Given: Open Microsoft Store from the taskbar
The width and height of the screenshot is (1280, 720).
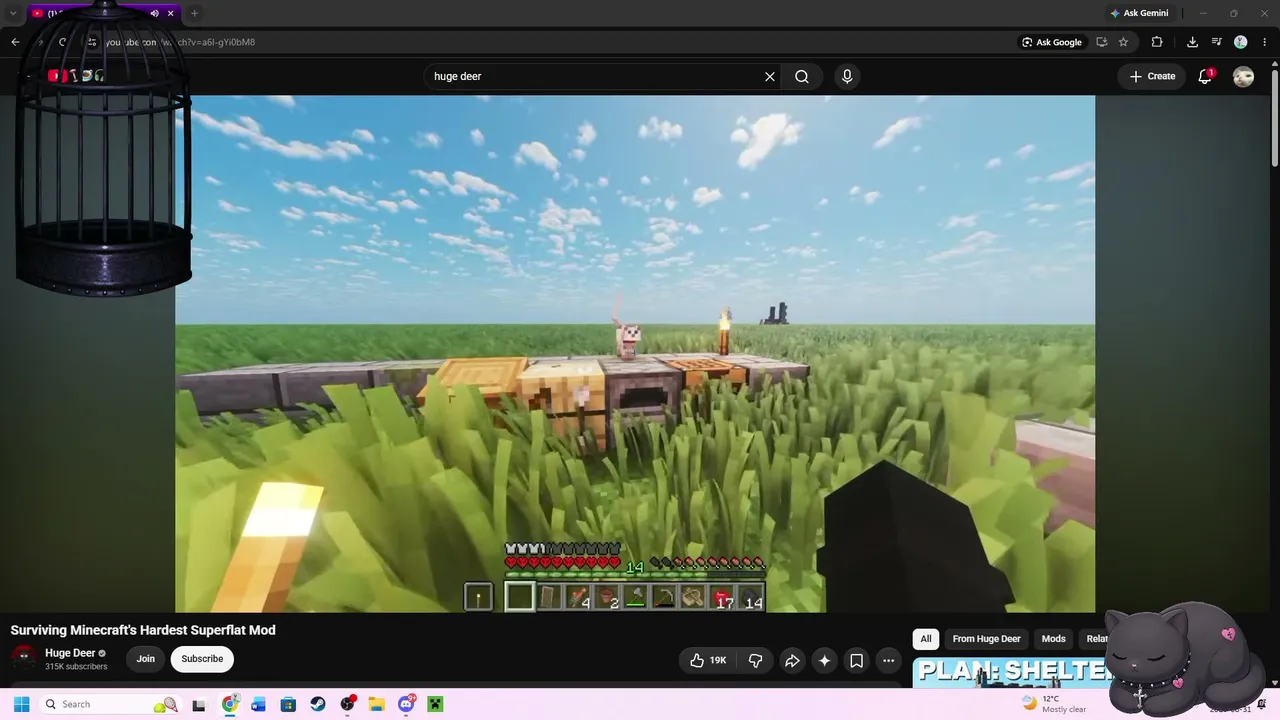Looking at the screenshot, I should (288, 704).
